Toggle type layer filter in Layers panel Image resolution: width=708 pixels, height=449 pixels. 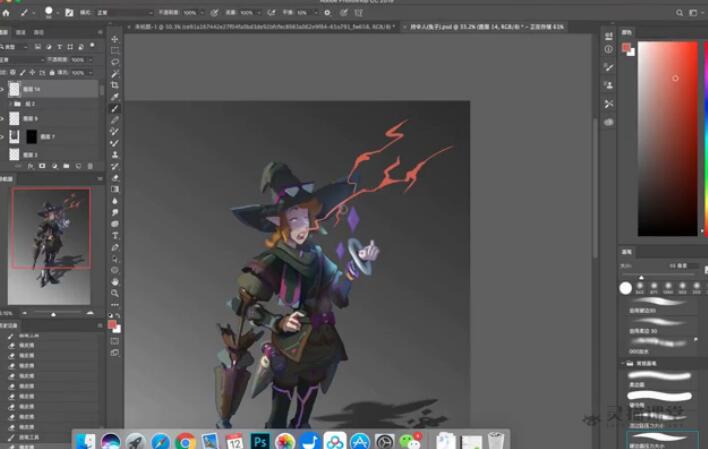pos(59,47)
